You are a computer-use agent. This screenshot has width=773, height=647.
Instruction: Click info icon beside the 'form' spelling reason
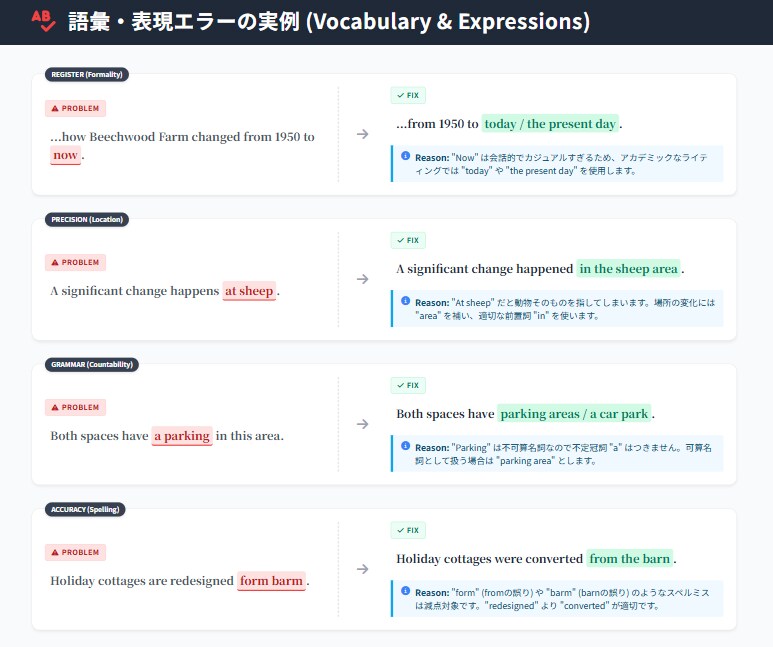tap(406, 591)
